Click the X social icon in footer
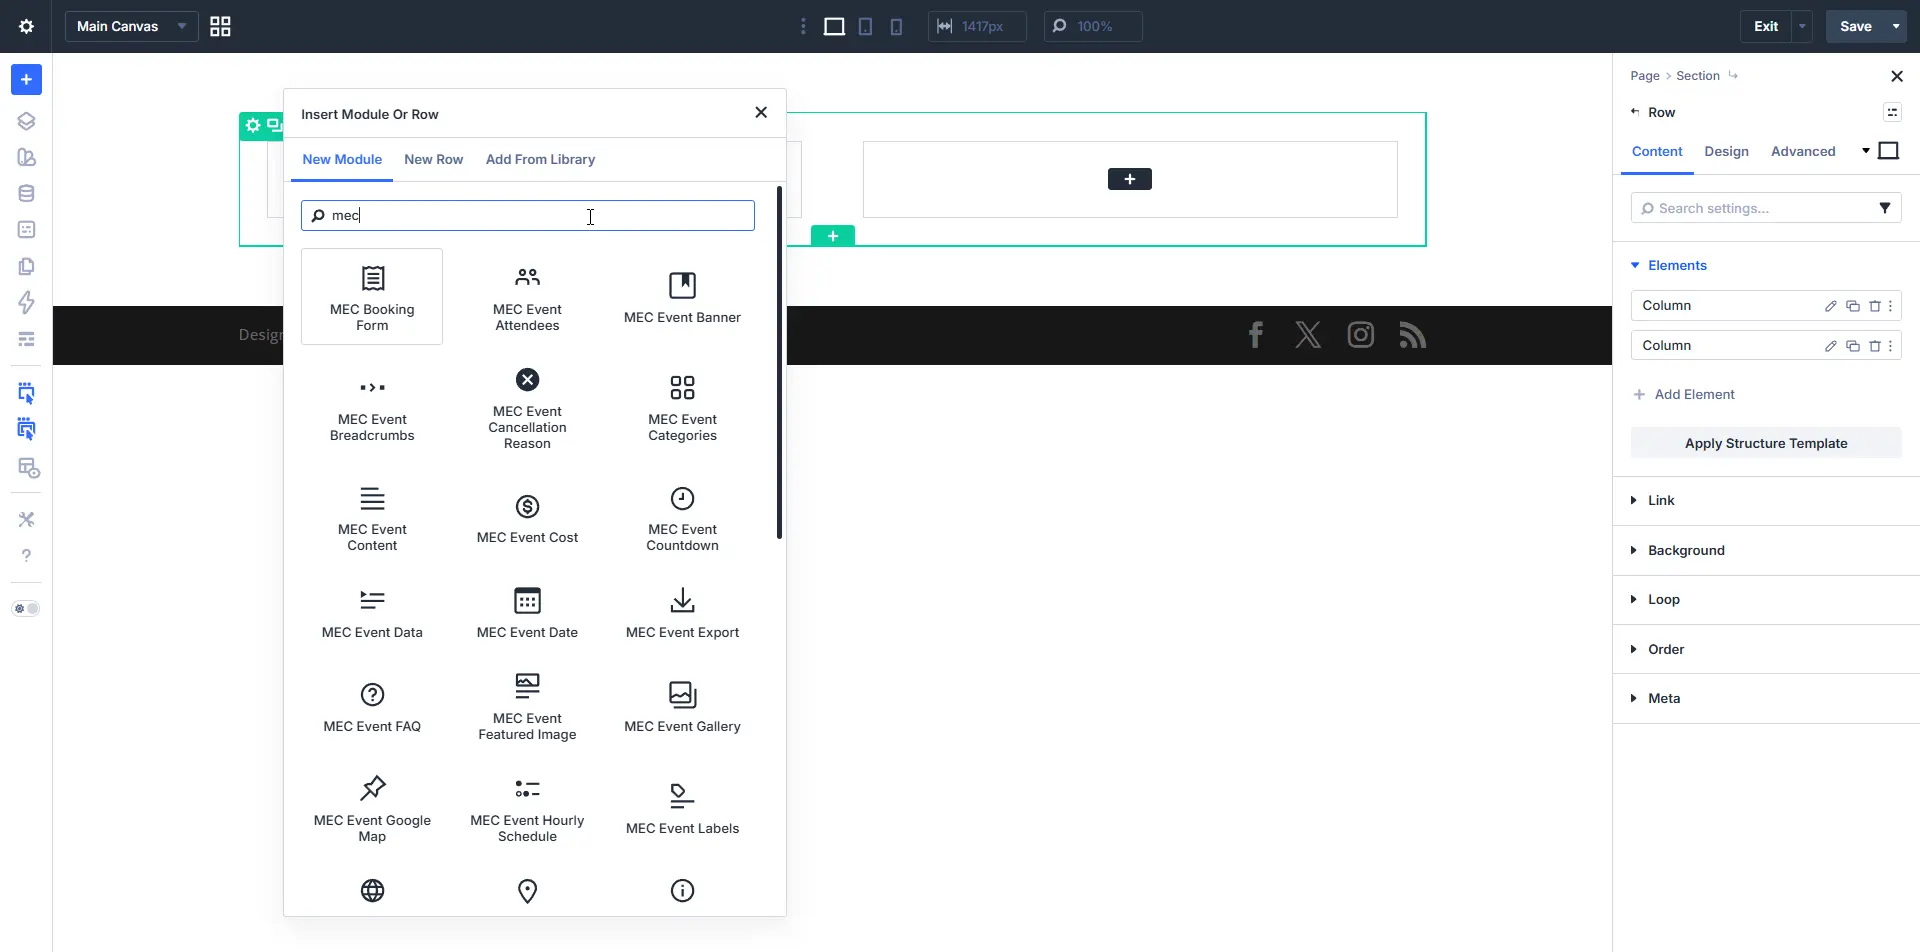This screenshot has height=952, width=1920. tap(1308, 335)
